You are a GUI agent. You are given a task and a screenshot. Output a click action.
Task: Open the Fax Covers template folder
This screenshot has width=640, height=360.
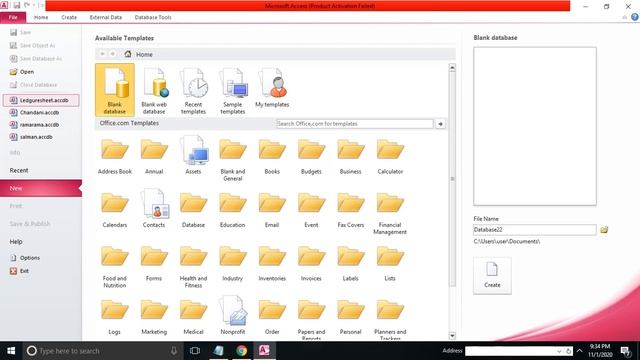(351, 210)
